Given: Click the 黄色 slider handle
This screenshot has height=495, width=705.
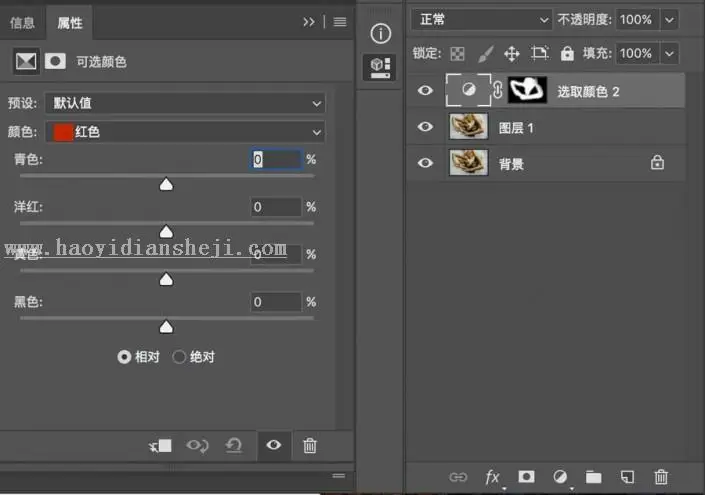Looking at the screenshot, I should [166, 279].
